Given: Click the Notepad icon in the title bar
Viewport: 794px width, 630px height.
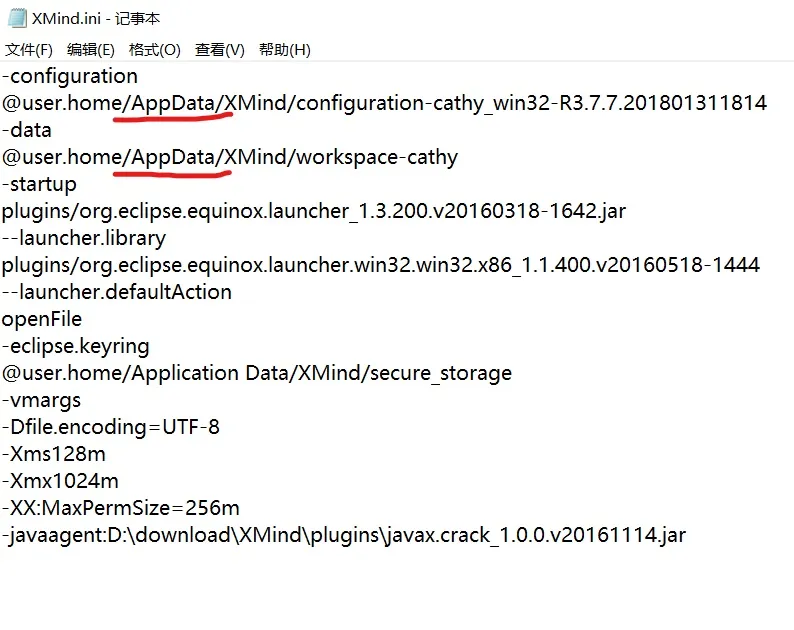Looking at the screenshot, I should [16, 18].
